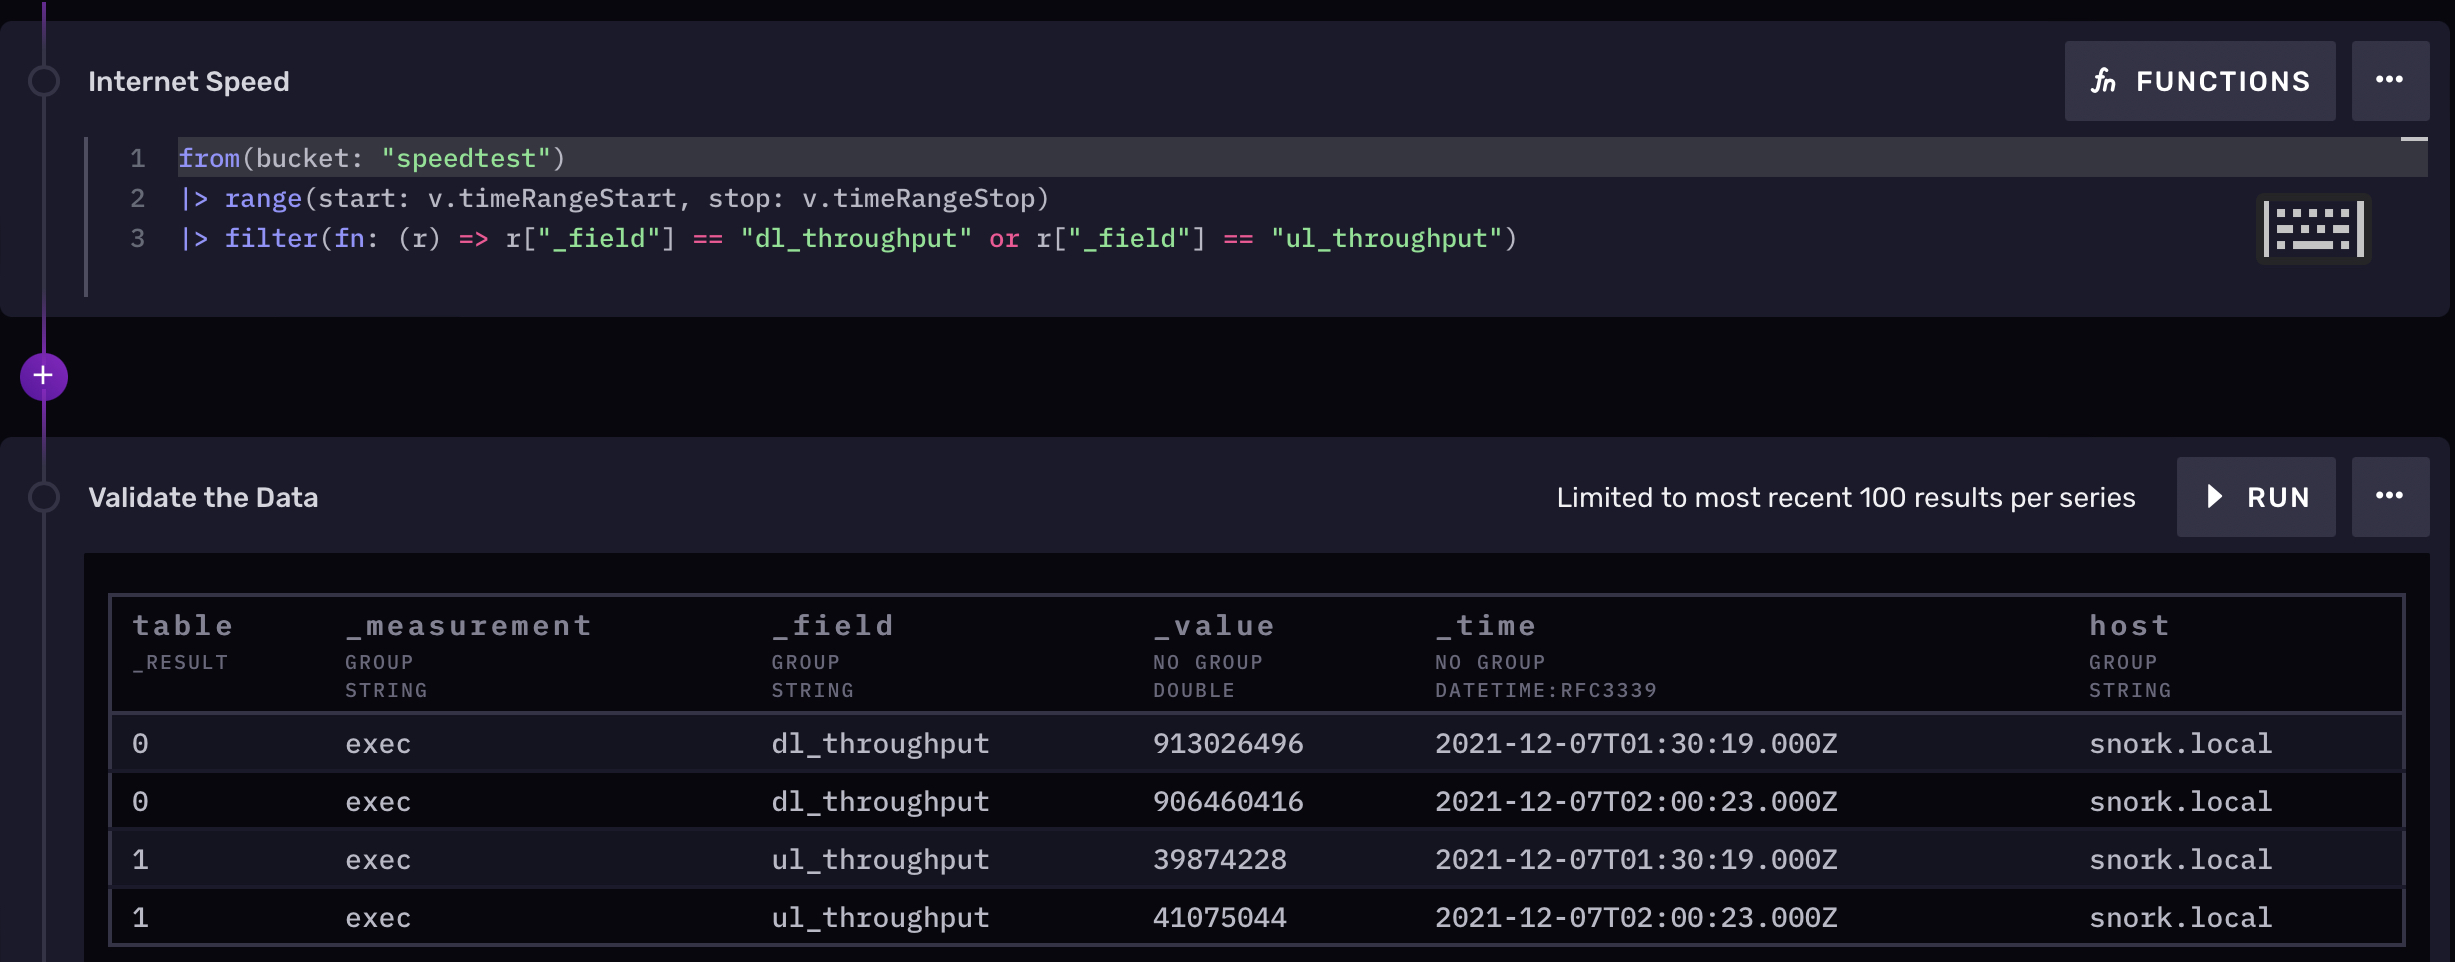This screenshot has height=962, width=2455.
Task: Select the _time column header
Action: tap(1485, 626)
